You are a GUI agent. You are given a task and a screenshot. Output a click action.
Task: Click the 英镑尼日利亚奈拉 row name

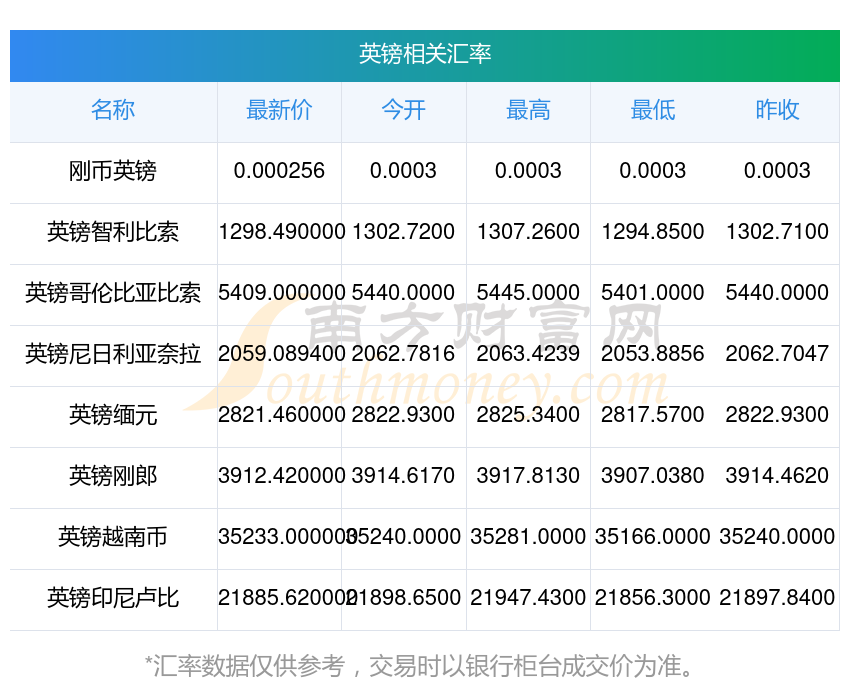click(x=113, y=354)
